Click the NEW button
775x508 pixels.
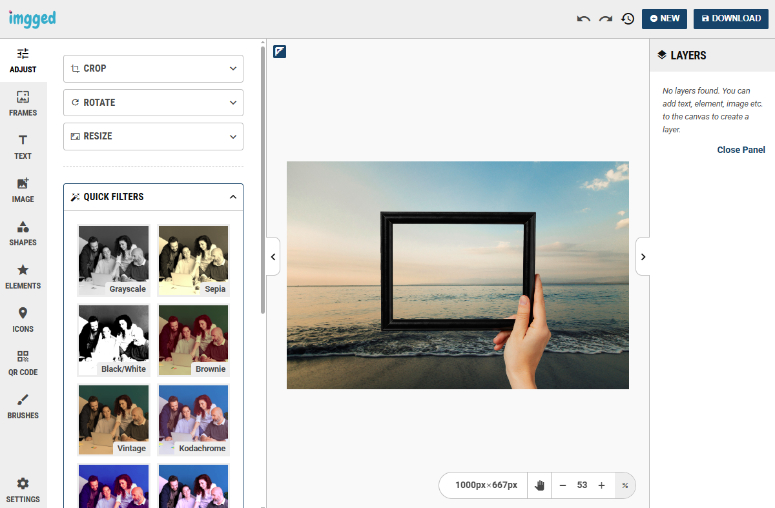pyautogui.click(x=664, y=19)
